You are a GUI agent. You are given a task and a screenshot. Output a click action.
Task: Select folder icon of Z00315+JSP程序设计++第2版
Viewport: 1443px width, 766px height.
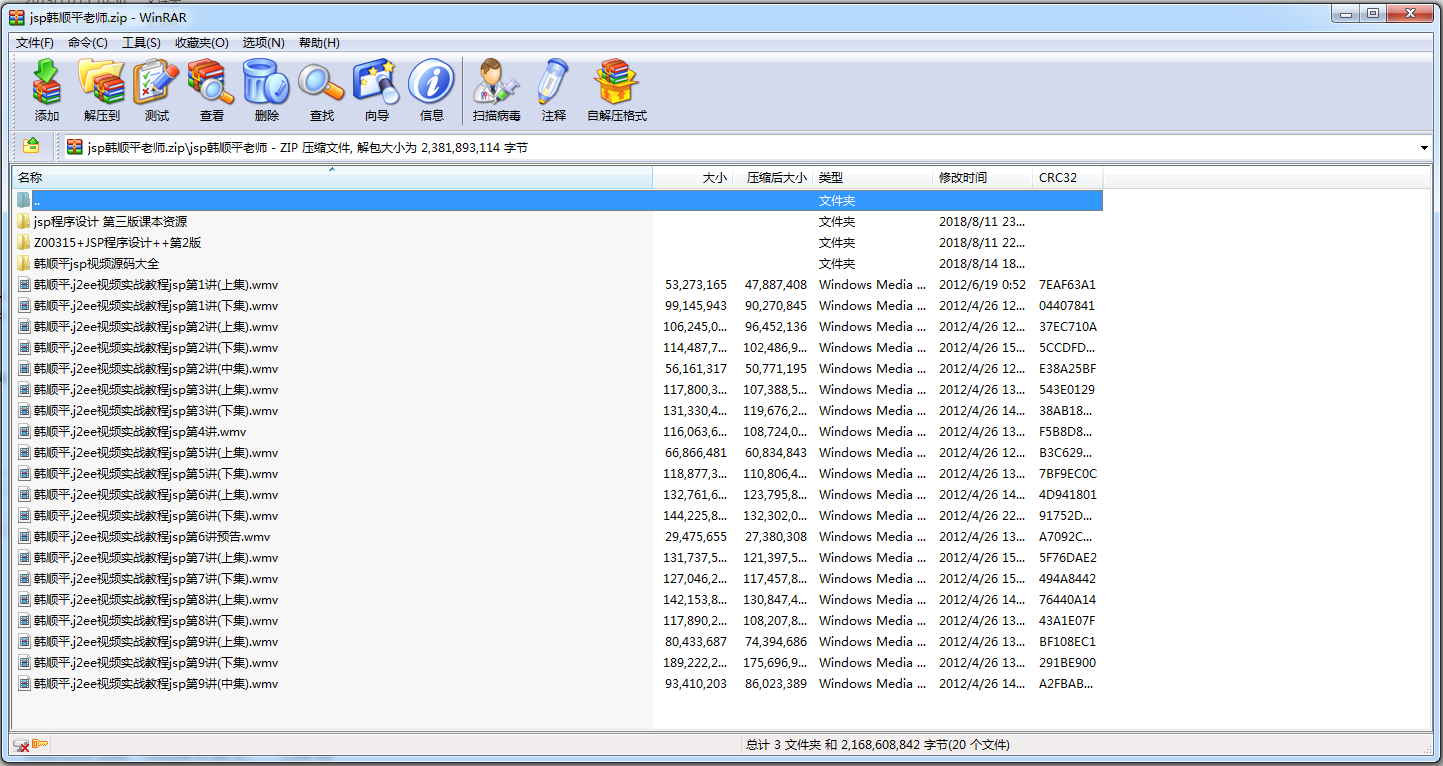coord(24,242)
